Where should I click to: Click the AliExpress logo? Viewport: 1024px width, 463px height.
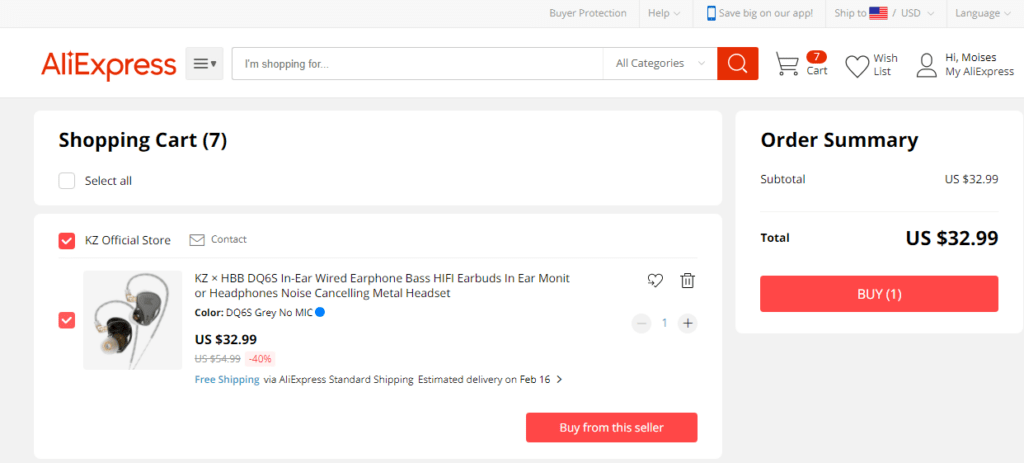click(108, 66)
